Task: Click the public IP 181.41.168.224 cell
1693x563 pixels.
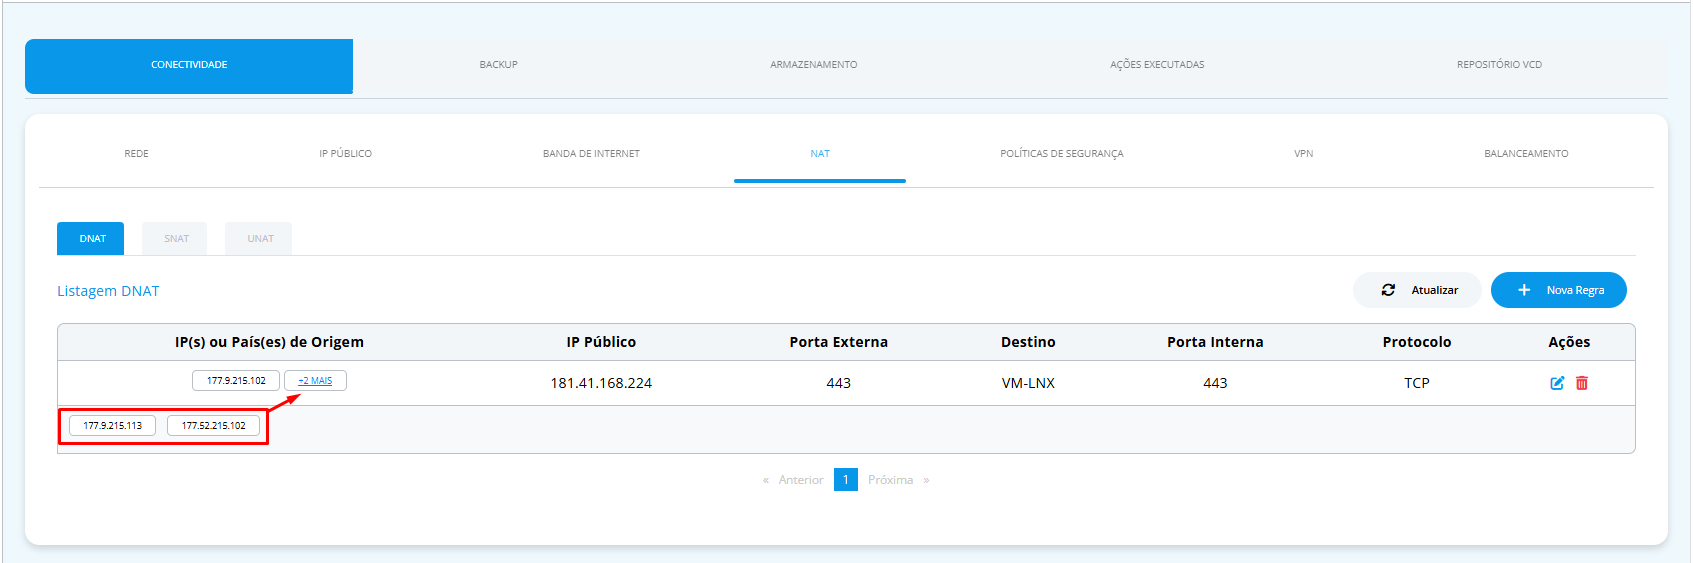Action: tap(601, 383)
